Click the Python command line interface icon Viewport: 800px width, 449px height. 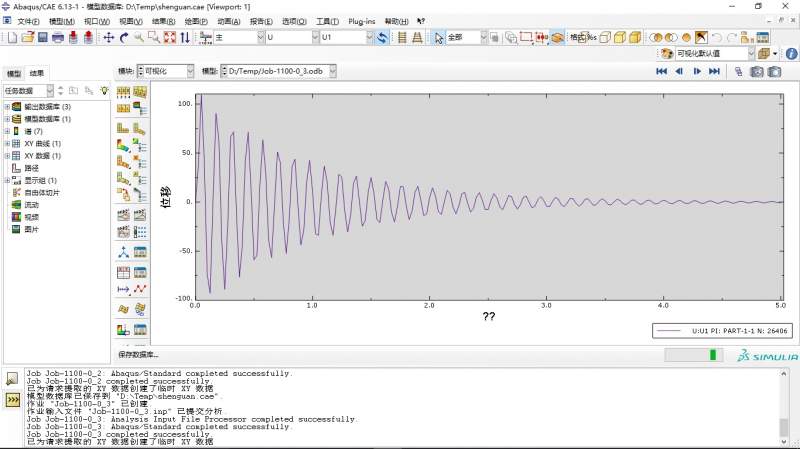(x=13, y=400)
